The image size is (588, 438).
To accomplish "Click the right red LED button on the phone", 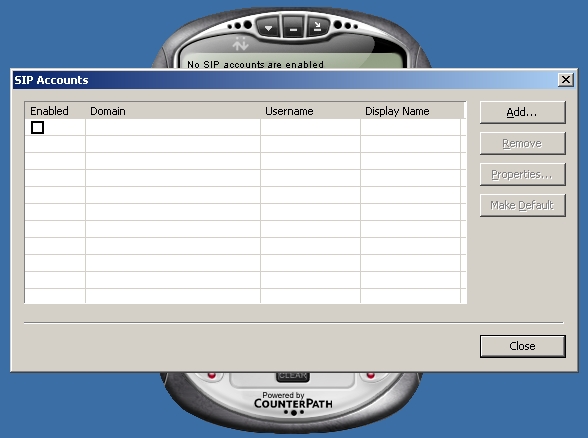I will [370, 375].
